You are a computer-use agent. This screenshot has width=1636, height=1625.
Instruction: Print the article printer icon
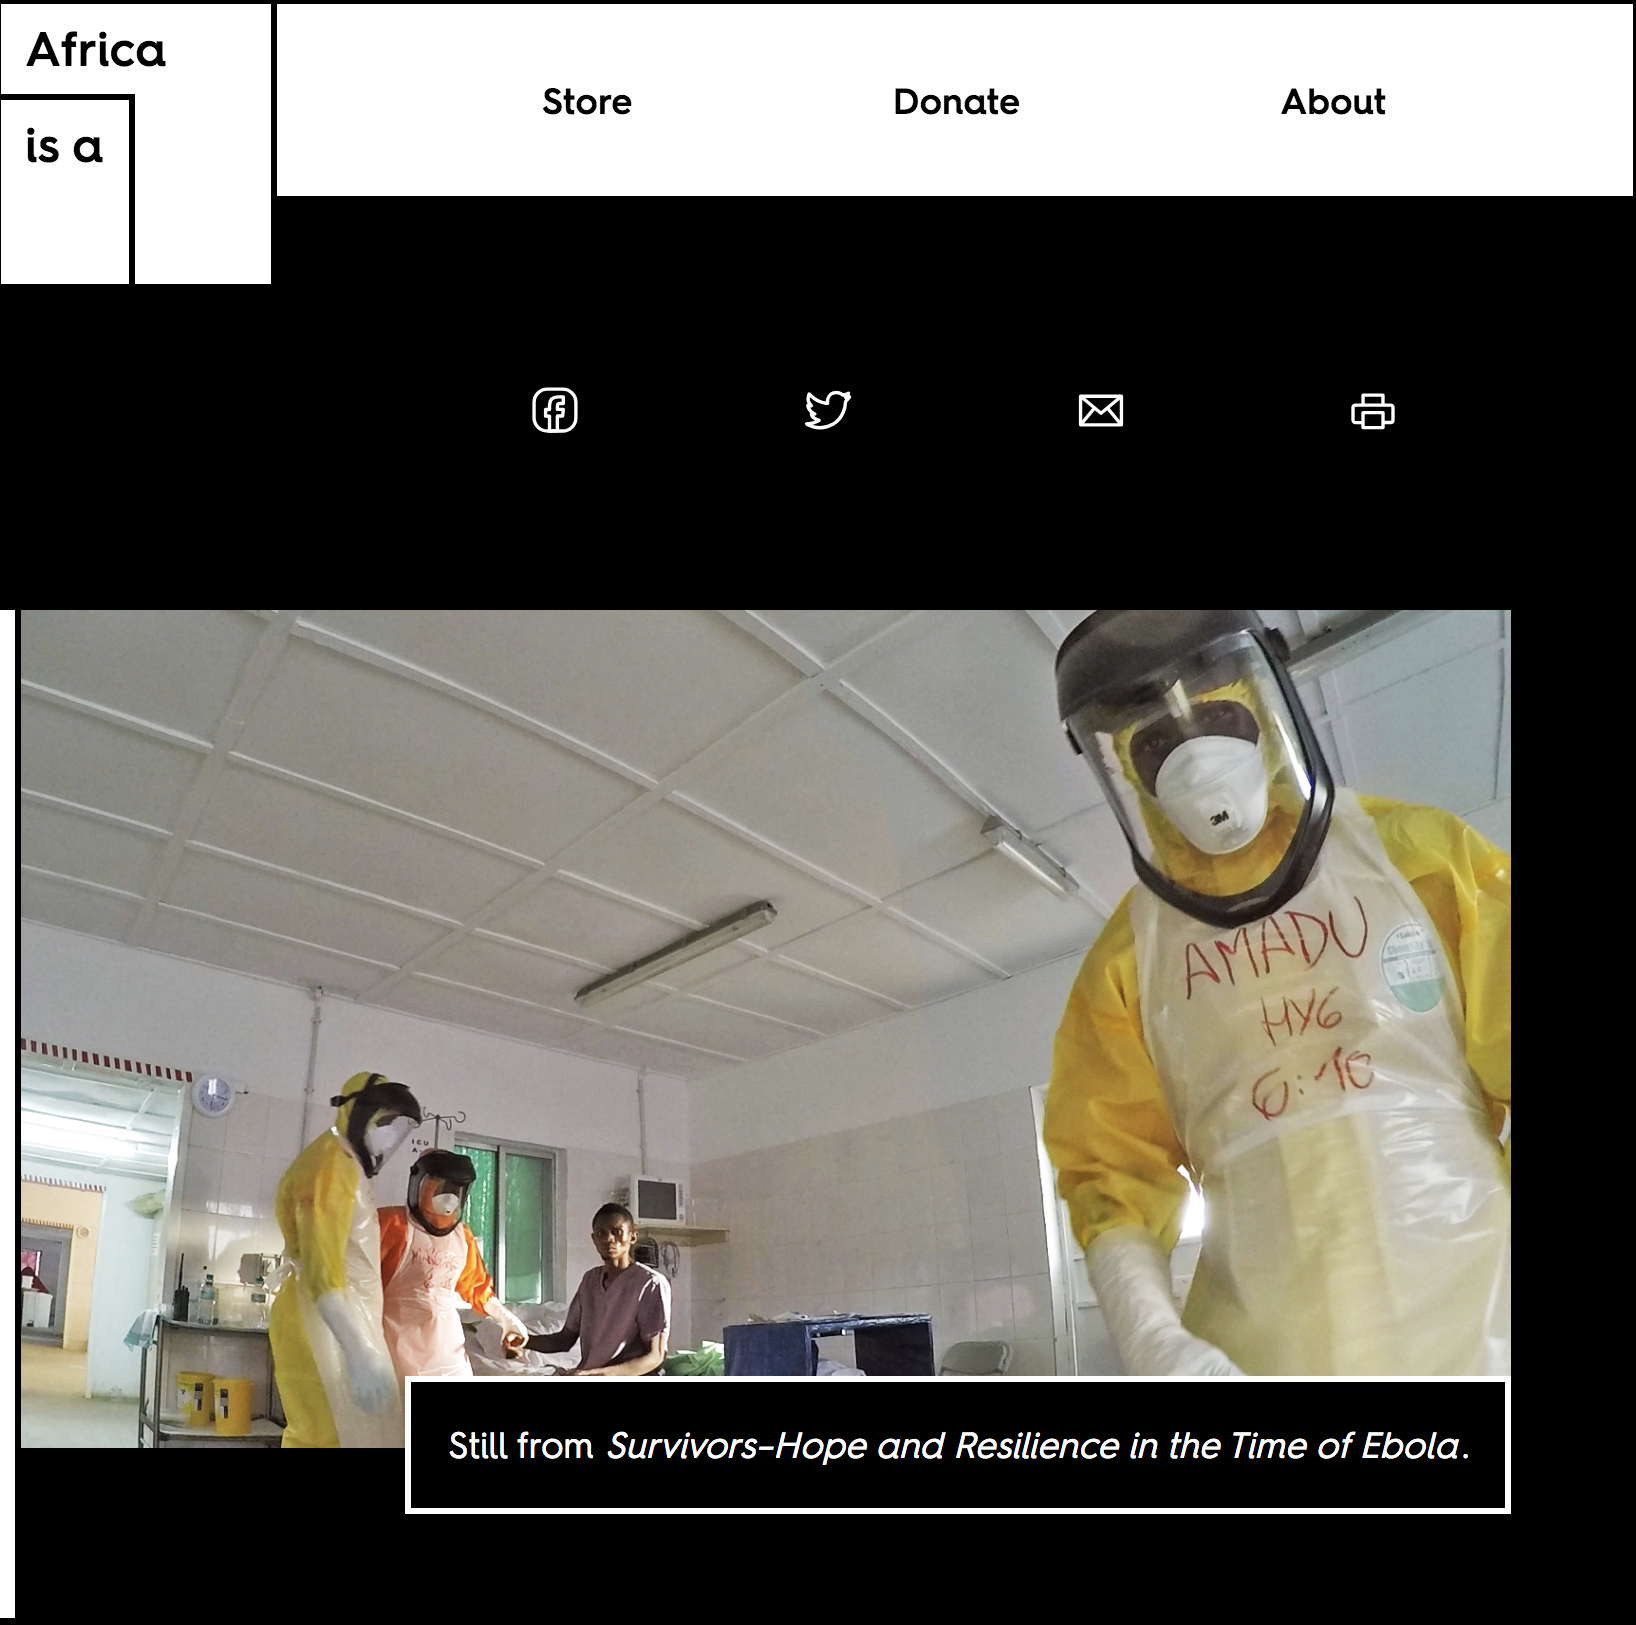click(1373, 411)
